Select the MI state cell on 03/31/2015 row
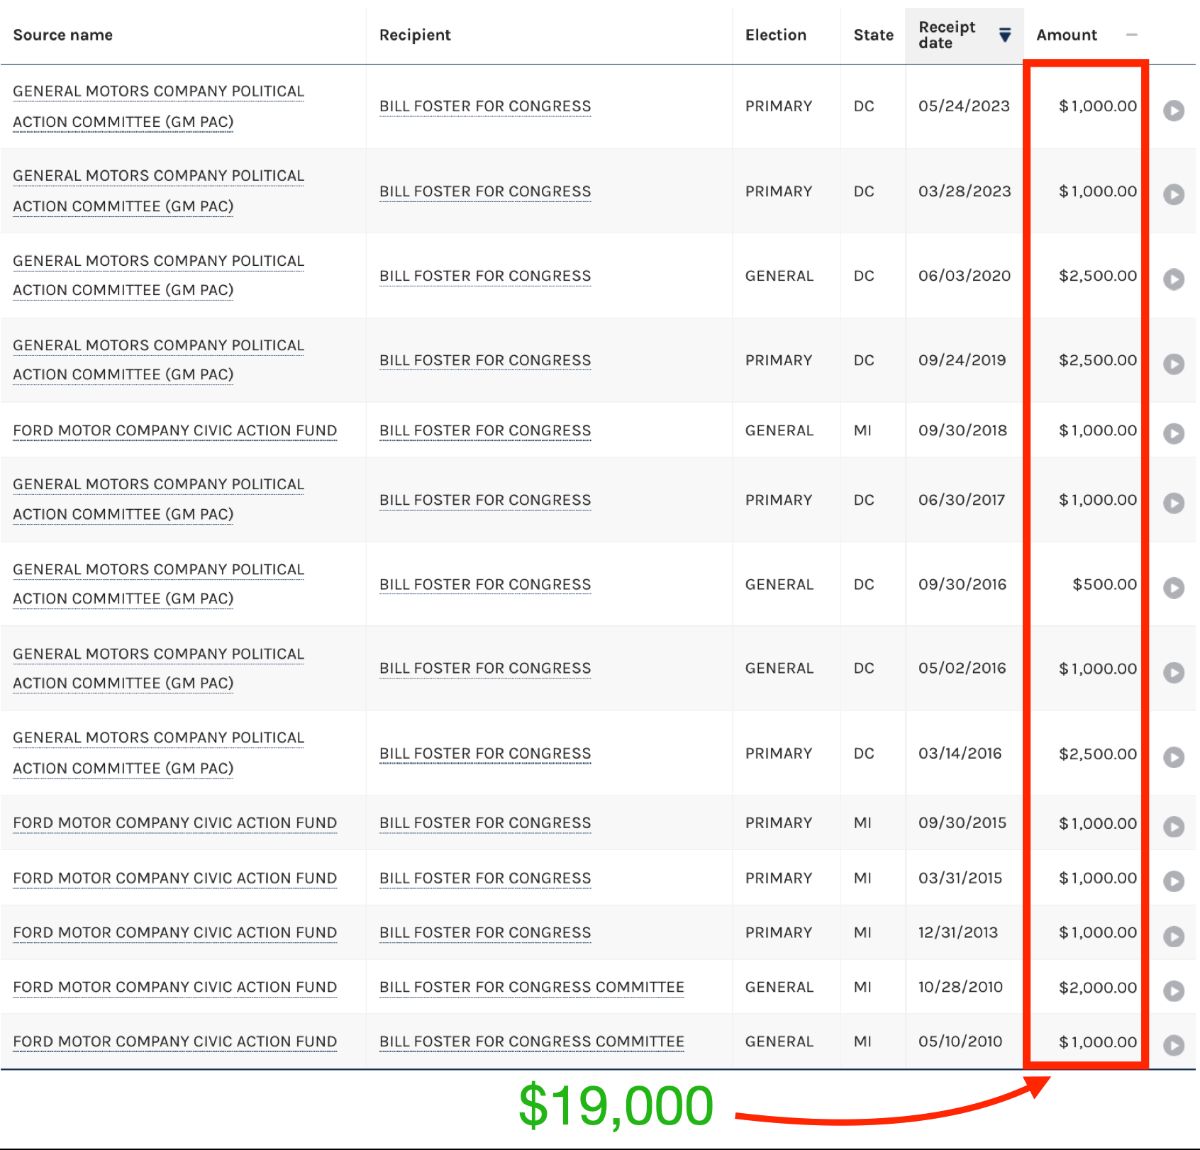 point(862,878)
